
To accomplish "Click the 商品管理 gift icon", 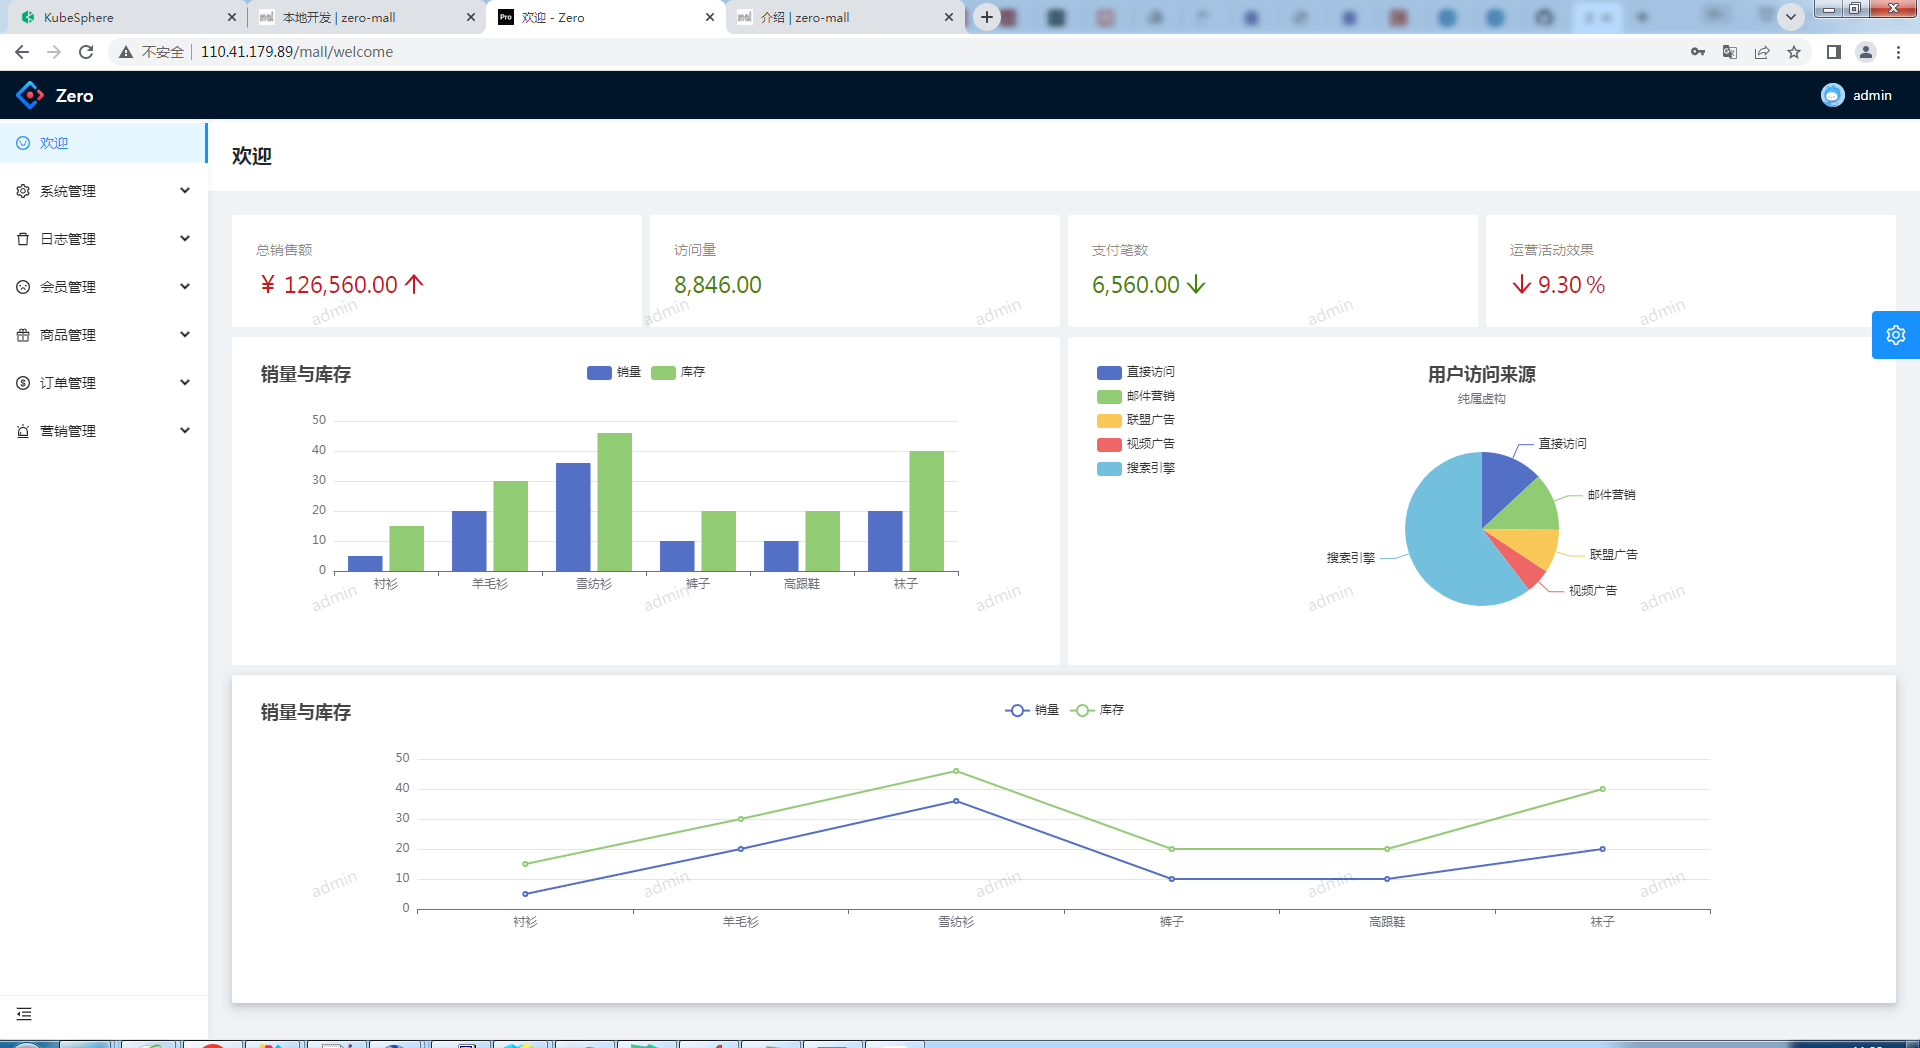I will (23, 335).
